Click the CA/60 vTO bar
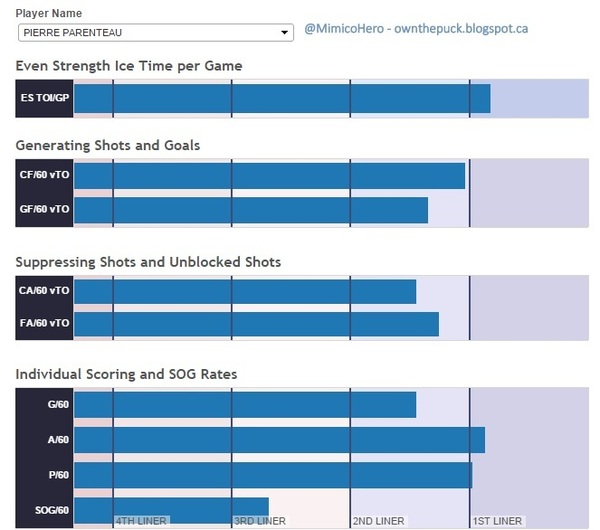The width and height of the screenshot is (600, 530). pos(245,291)
